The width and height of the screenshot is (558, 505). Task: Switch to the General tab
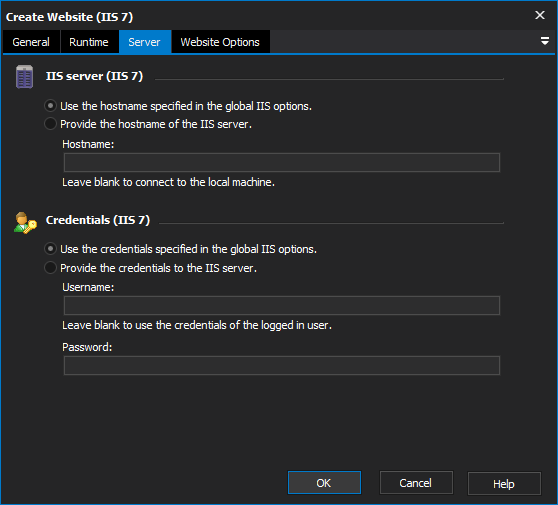(x=31, y=42)
